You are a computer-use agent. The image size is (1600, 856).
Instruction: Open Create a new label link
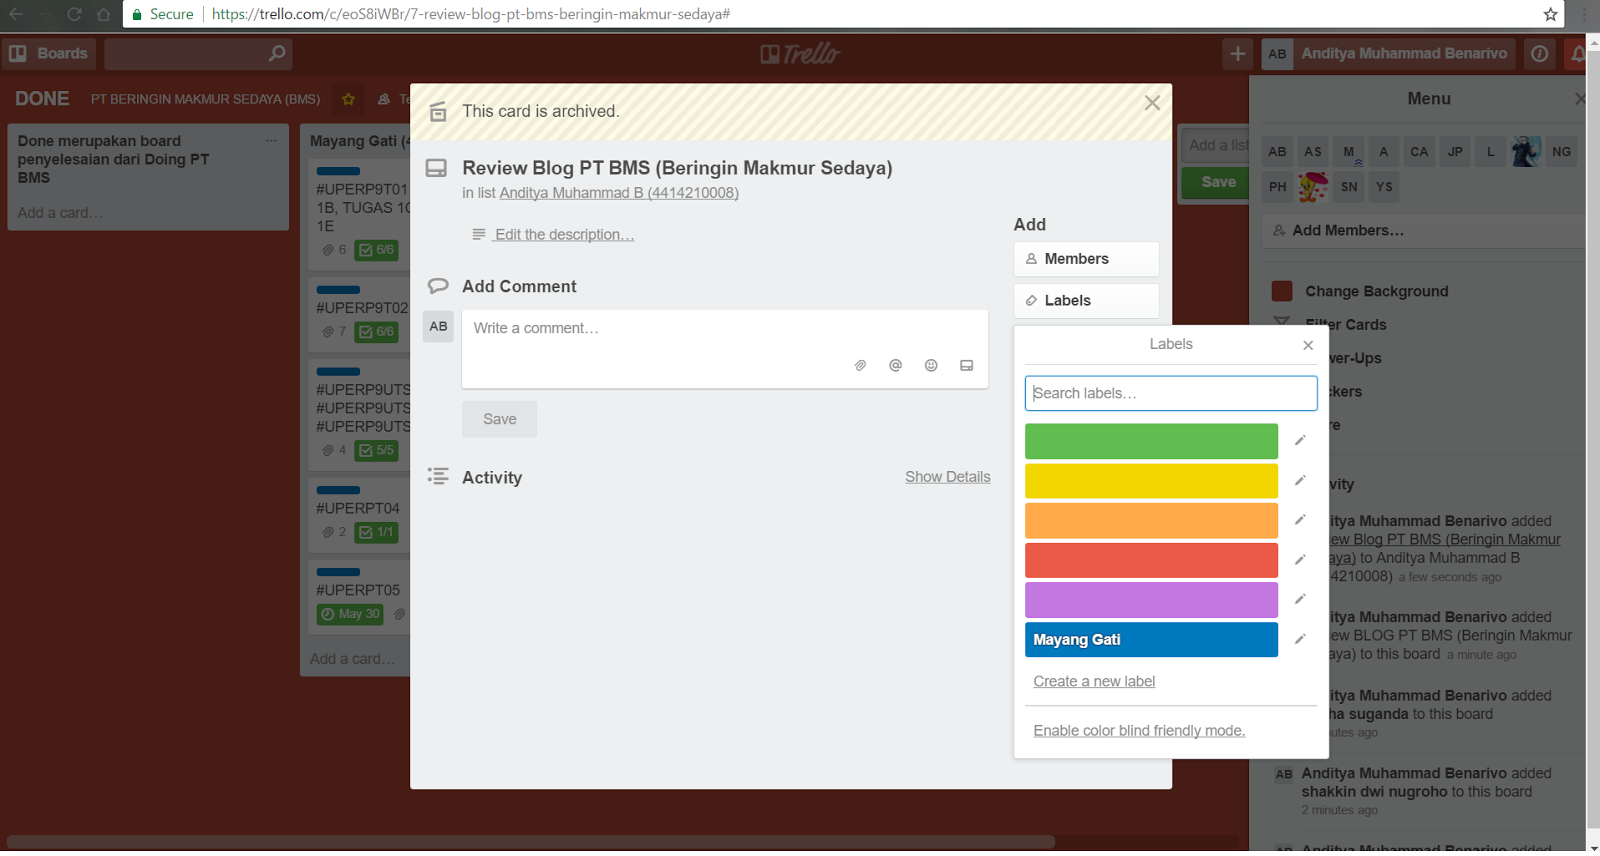coord(1094,681)
